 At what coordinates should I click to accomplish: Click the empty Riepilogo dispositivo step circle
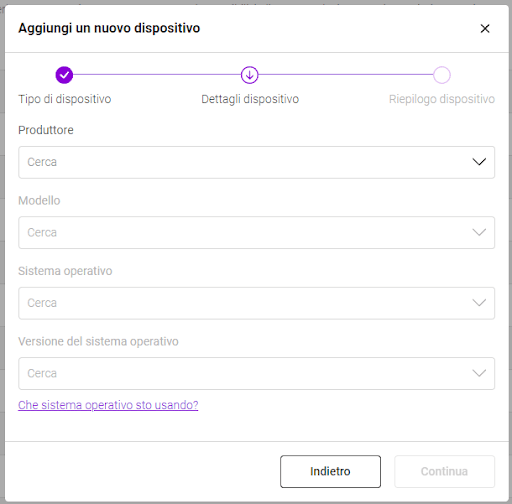point(442,75)
